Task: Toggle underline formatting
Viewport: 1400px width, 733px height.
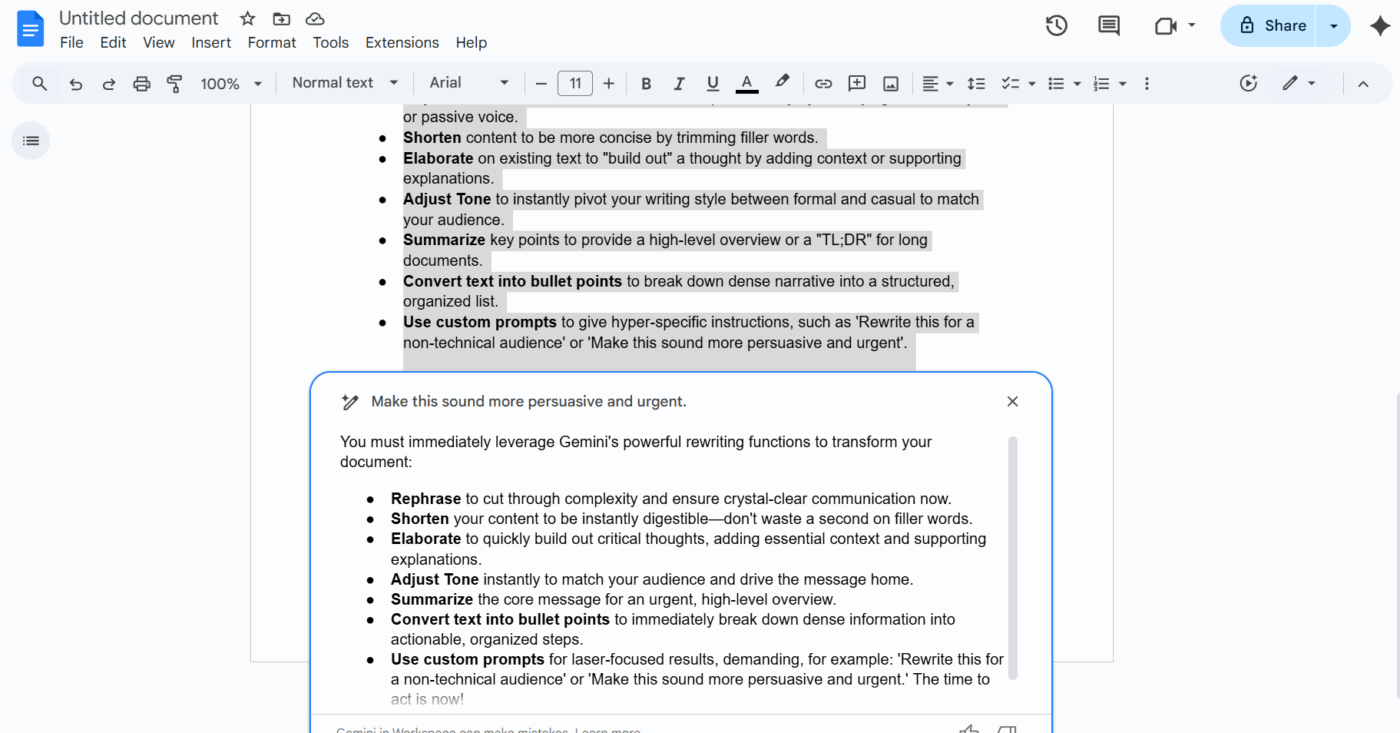Action: tap(712, 84)
